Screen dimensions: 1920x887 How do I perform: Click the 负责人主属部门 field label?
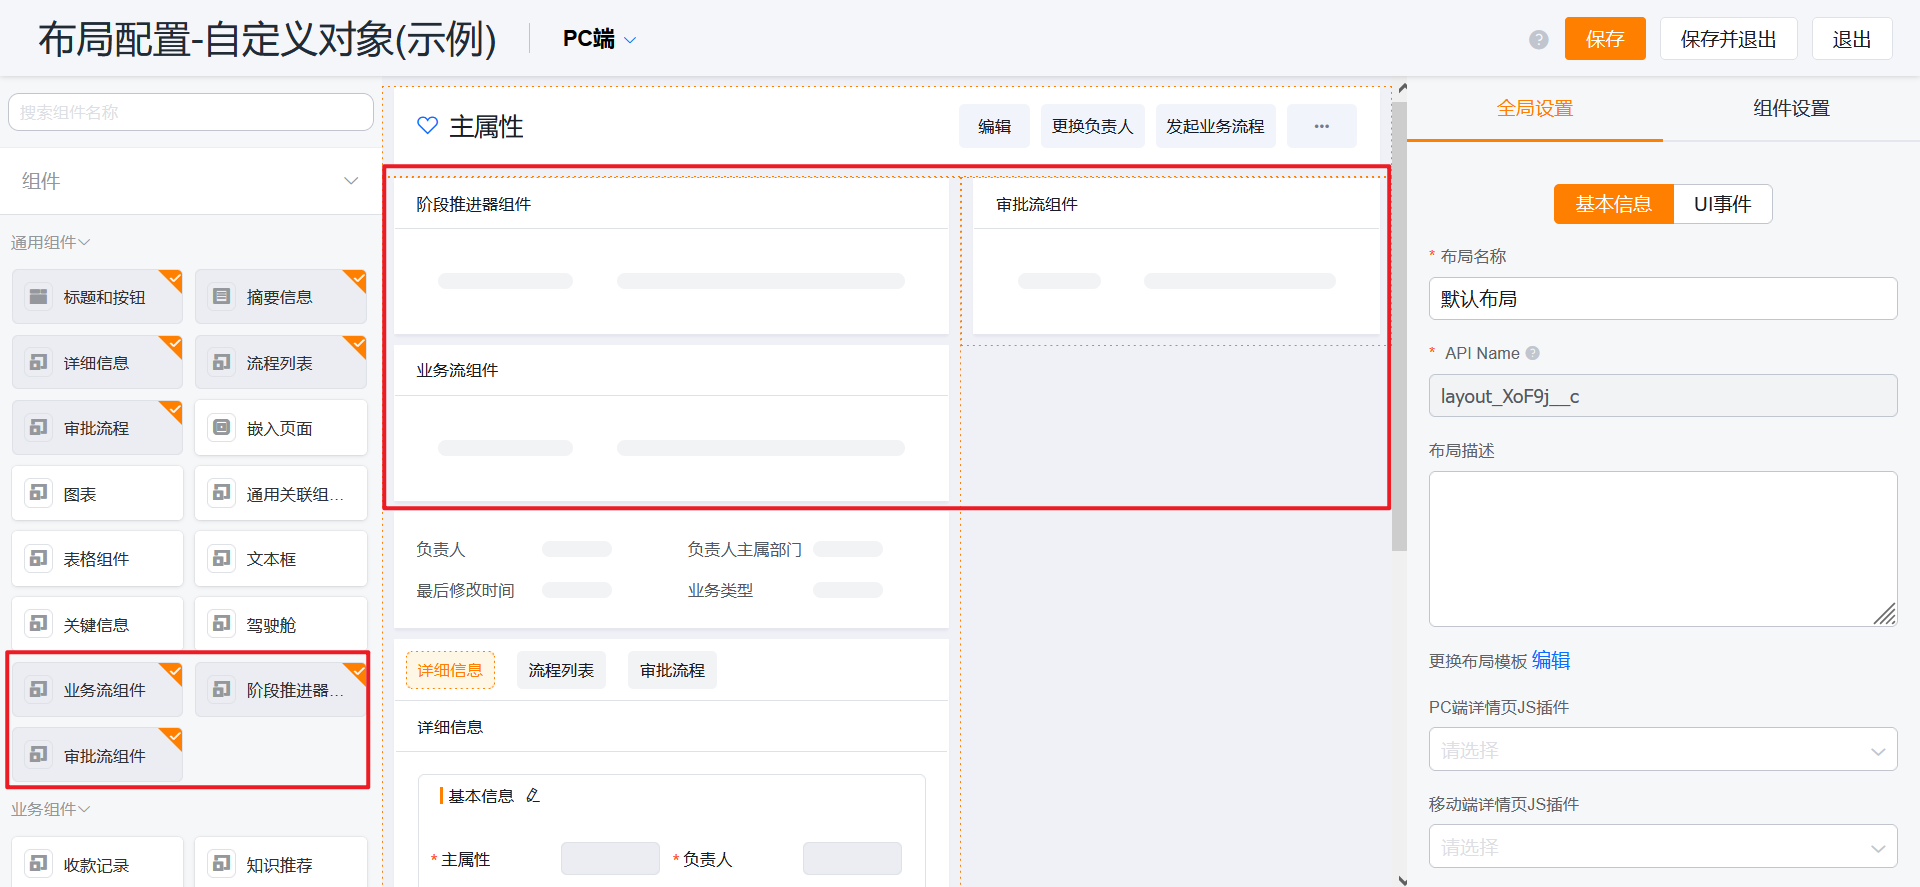pos(744,549)
